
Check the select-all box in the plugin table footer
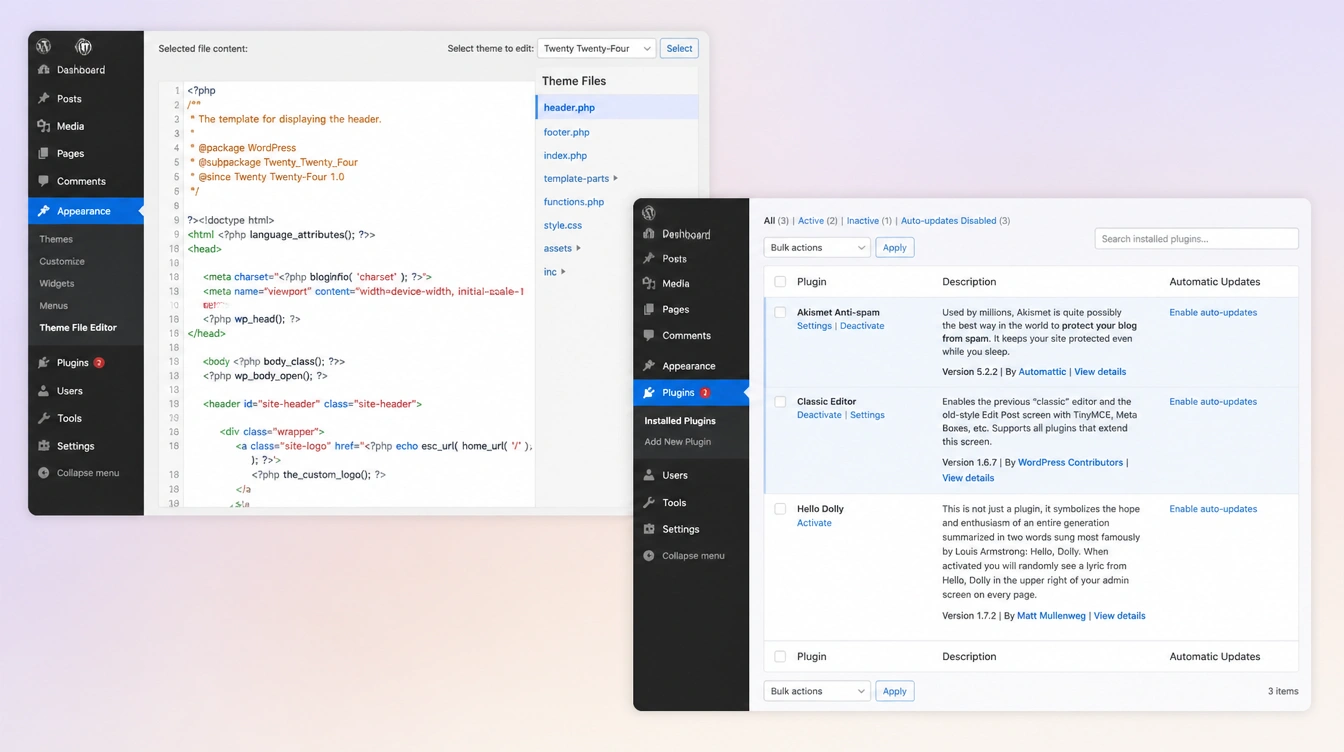tap(781, 657)
